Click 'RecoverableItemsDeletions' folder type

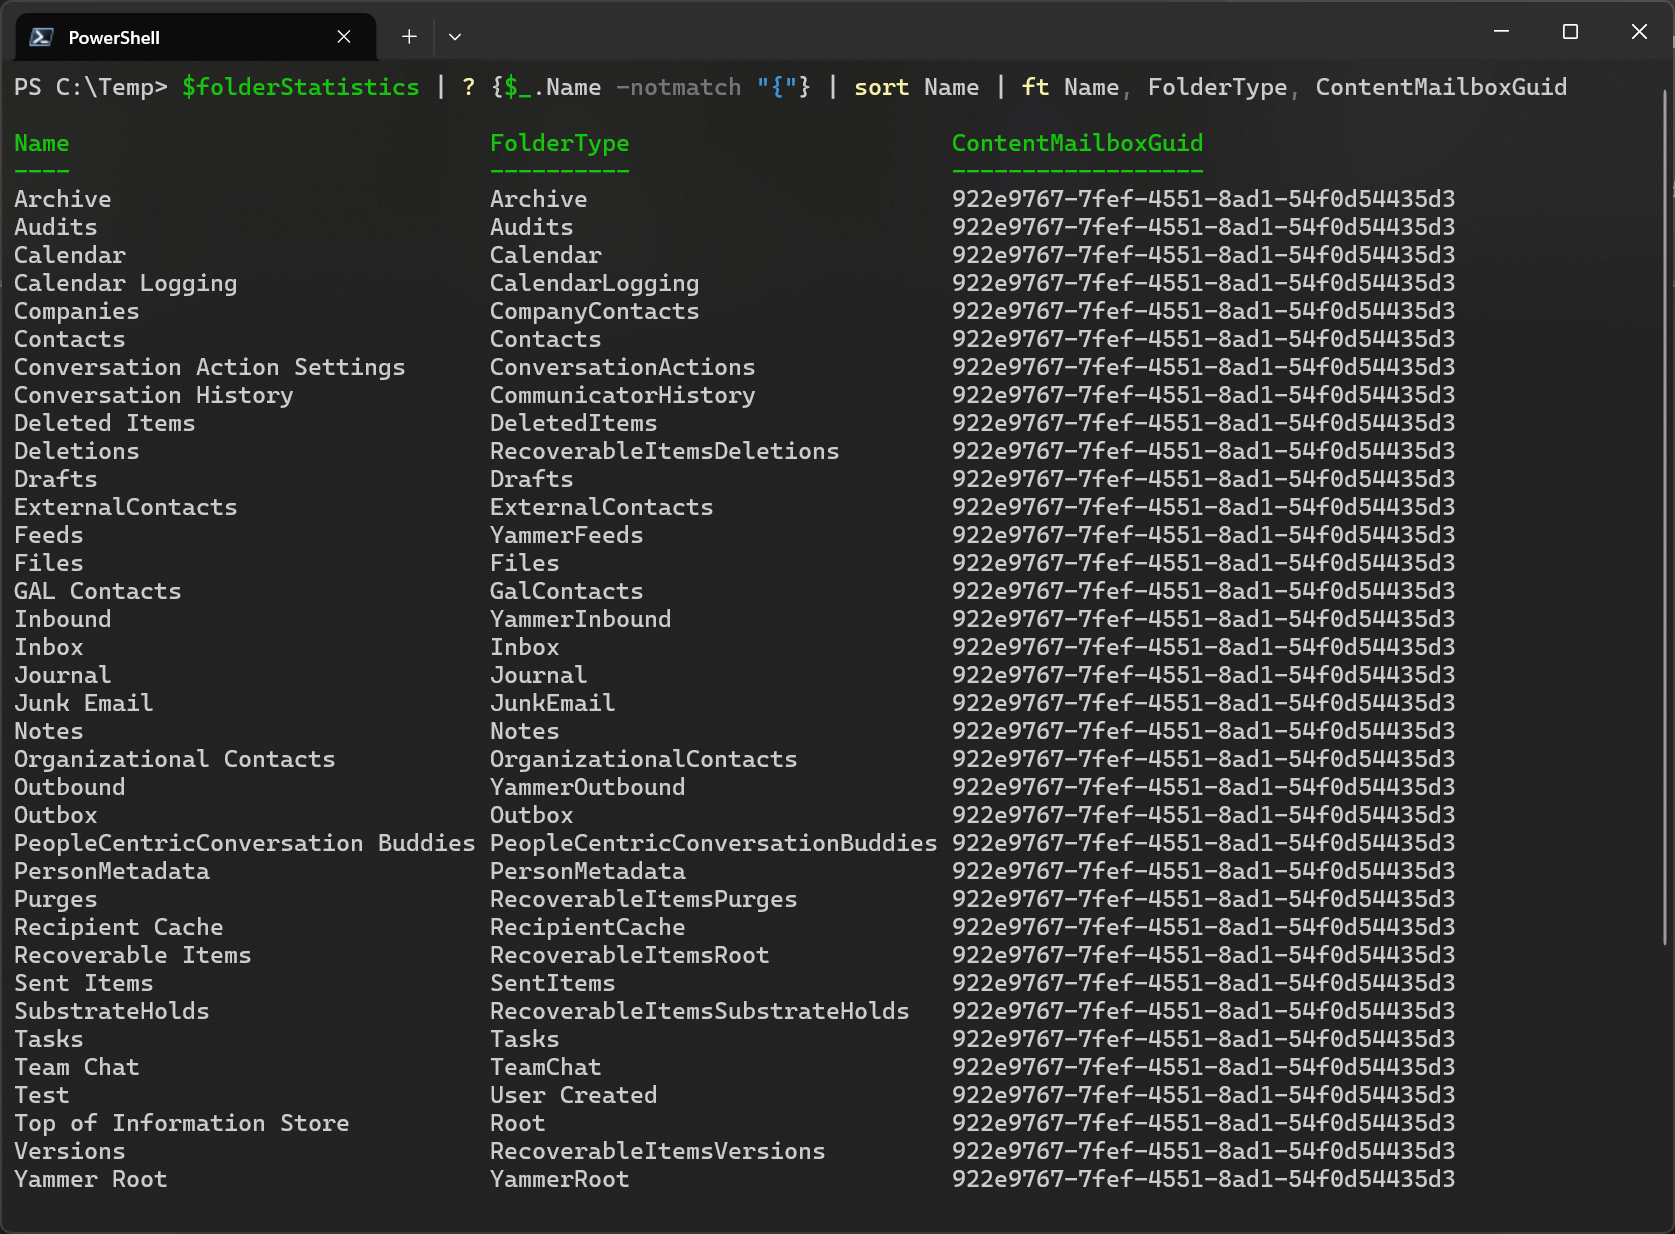point(665,451)
